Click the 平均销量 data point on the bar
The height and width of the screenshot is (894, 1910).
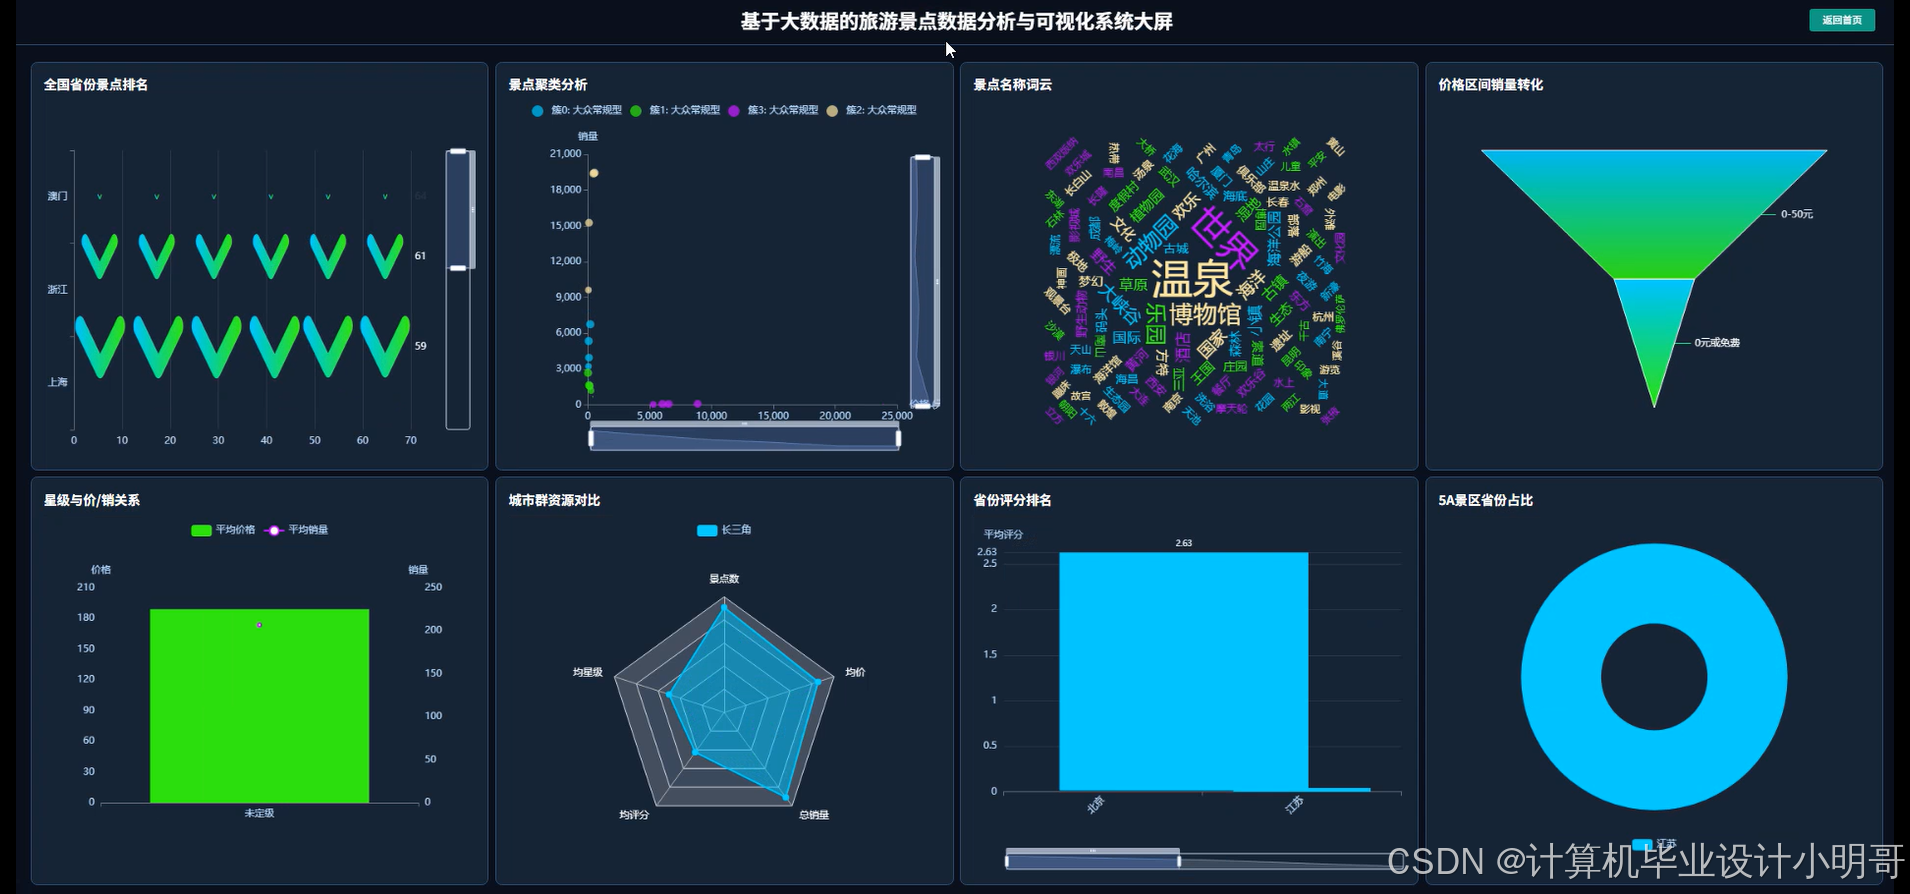[x=259, y=625]
